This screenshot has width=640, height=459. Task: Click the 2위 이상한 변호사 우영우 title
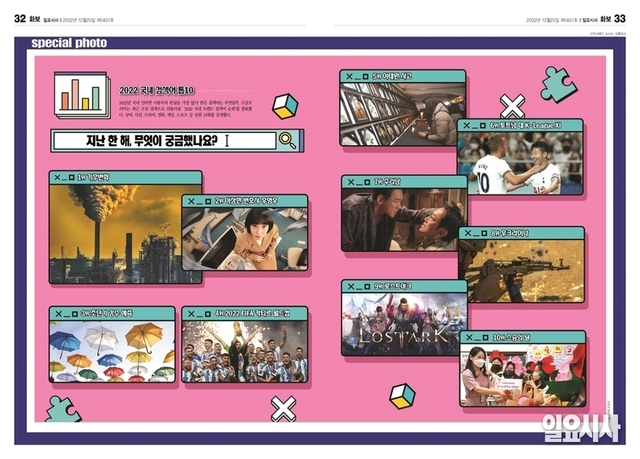pos(246,201)
